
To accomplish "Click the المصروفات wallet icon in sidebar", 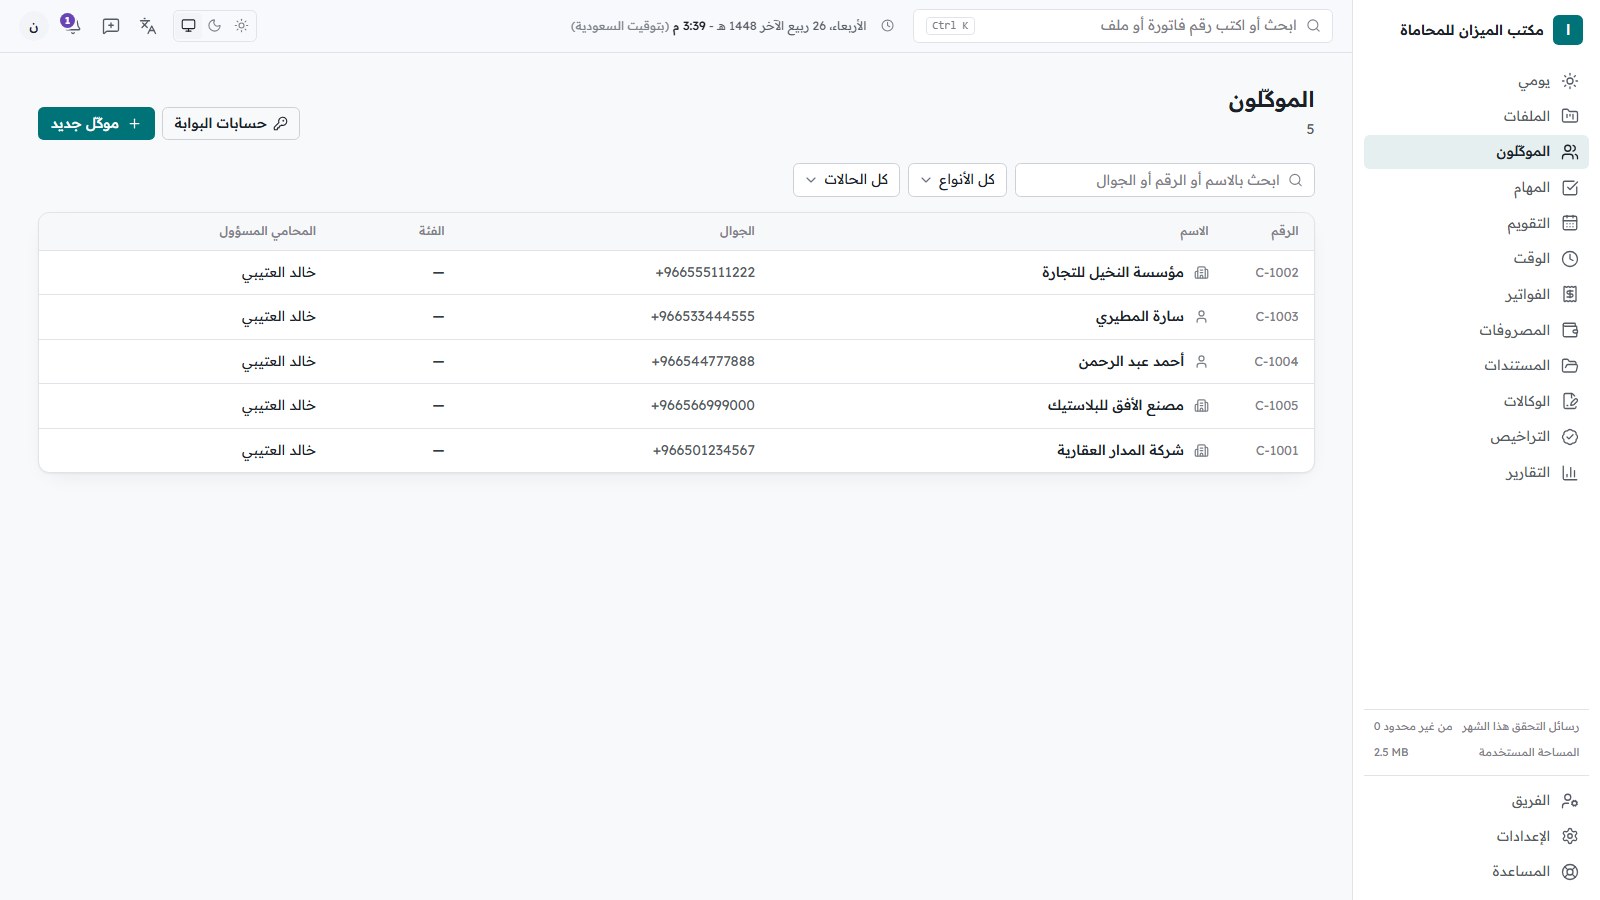I will click(x=1570, y=330).
